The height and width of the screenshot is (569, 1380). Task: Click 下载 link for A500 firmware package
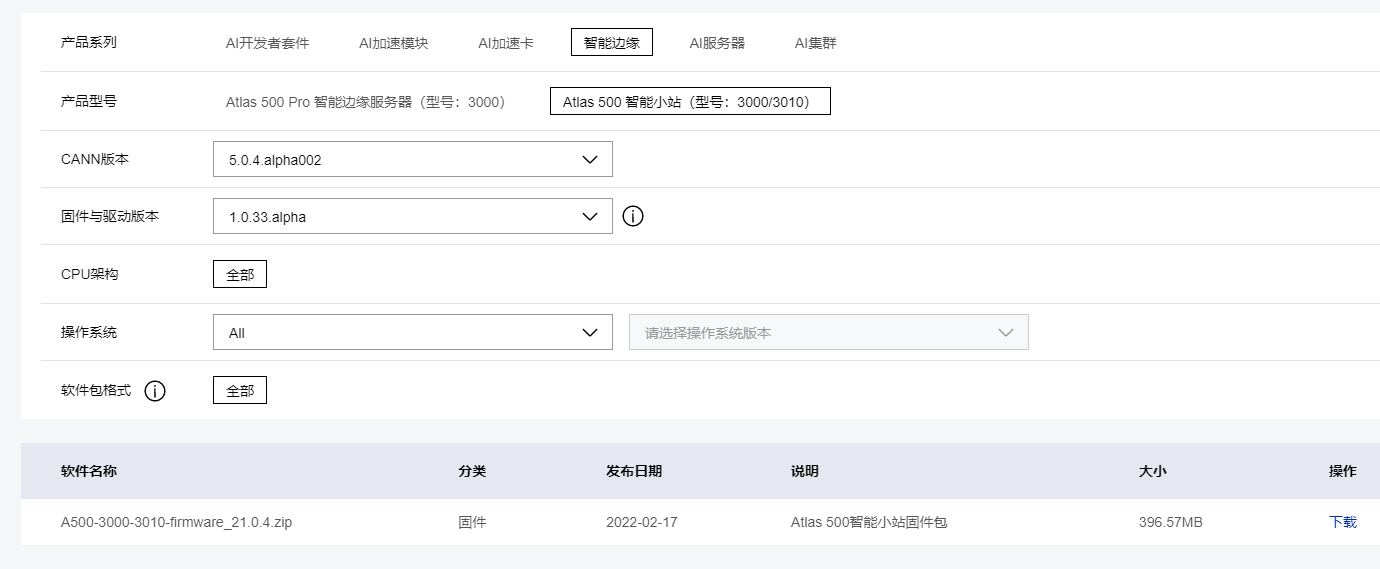(1343, 522)
